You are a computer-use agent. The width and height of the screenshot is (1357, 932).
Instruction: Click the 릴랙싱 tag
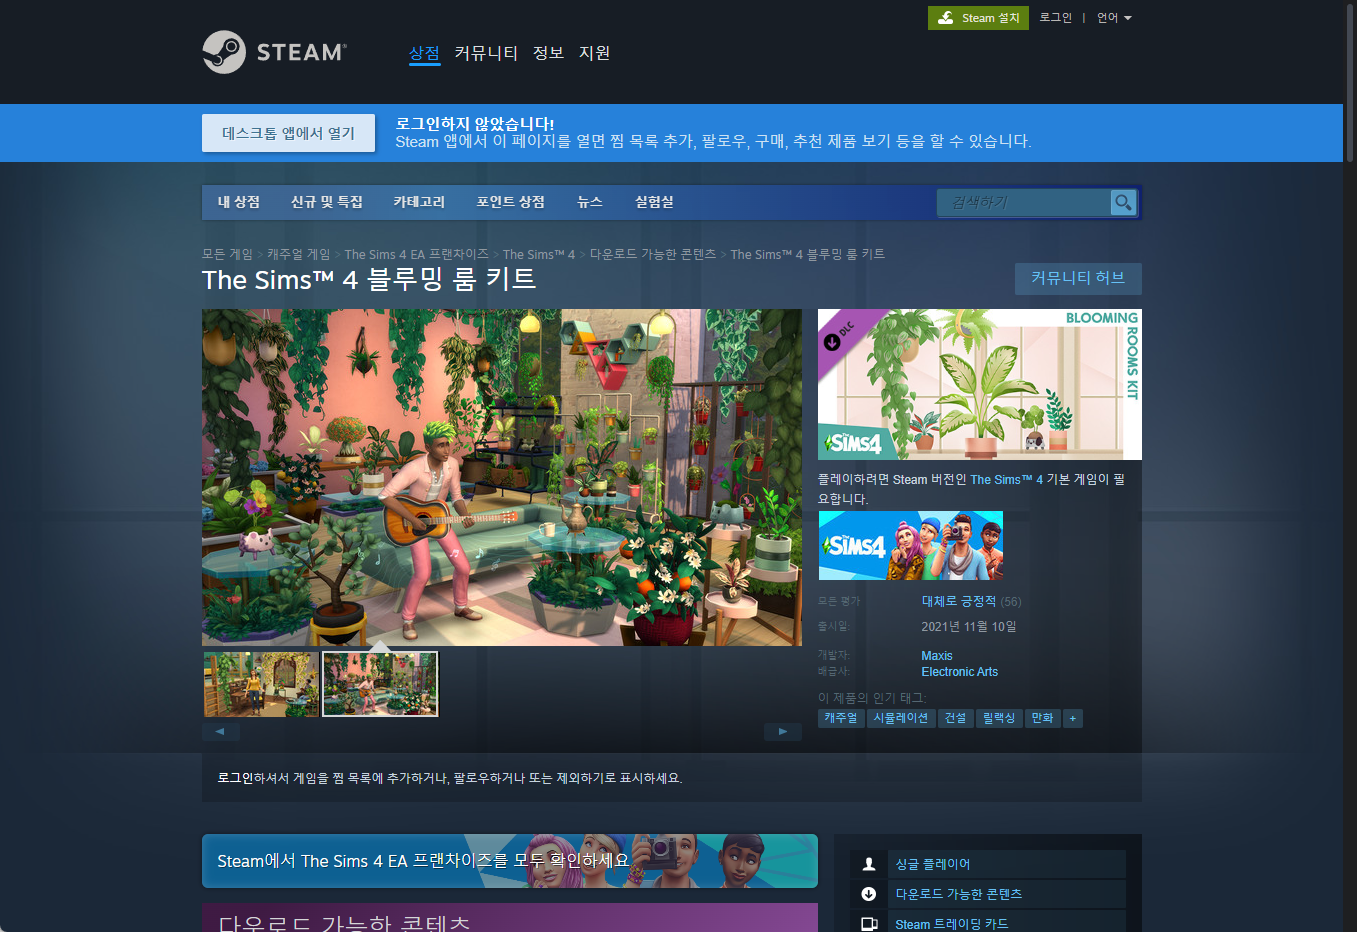[999, 718]
